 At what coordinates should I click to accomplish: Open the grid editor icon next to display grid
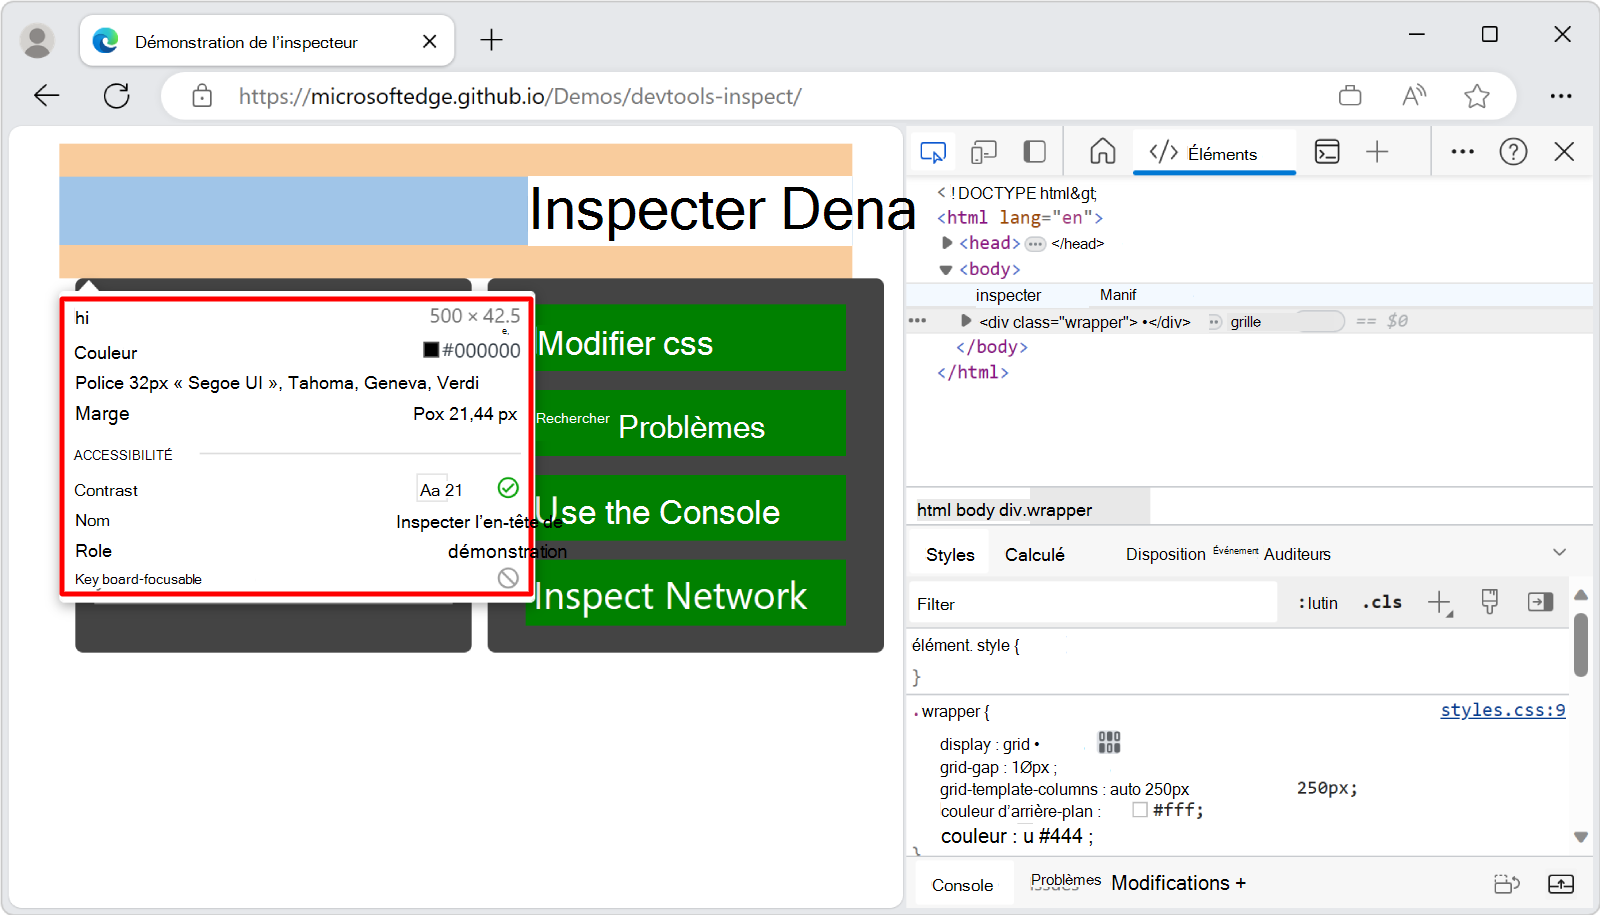click(1108, 742)
